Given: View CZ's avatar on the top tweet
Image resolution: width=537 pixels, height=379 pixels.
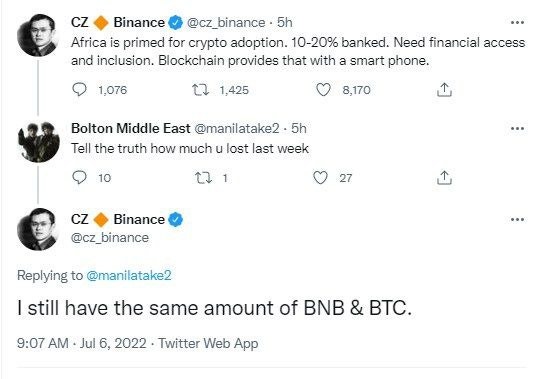Looking at the screenshot, I should tap(38, 35).
